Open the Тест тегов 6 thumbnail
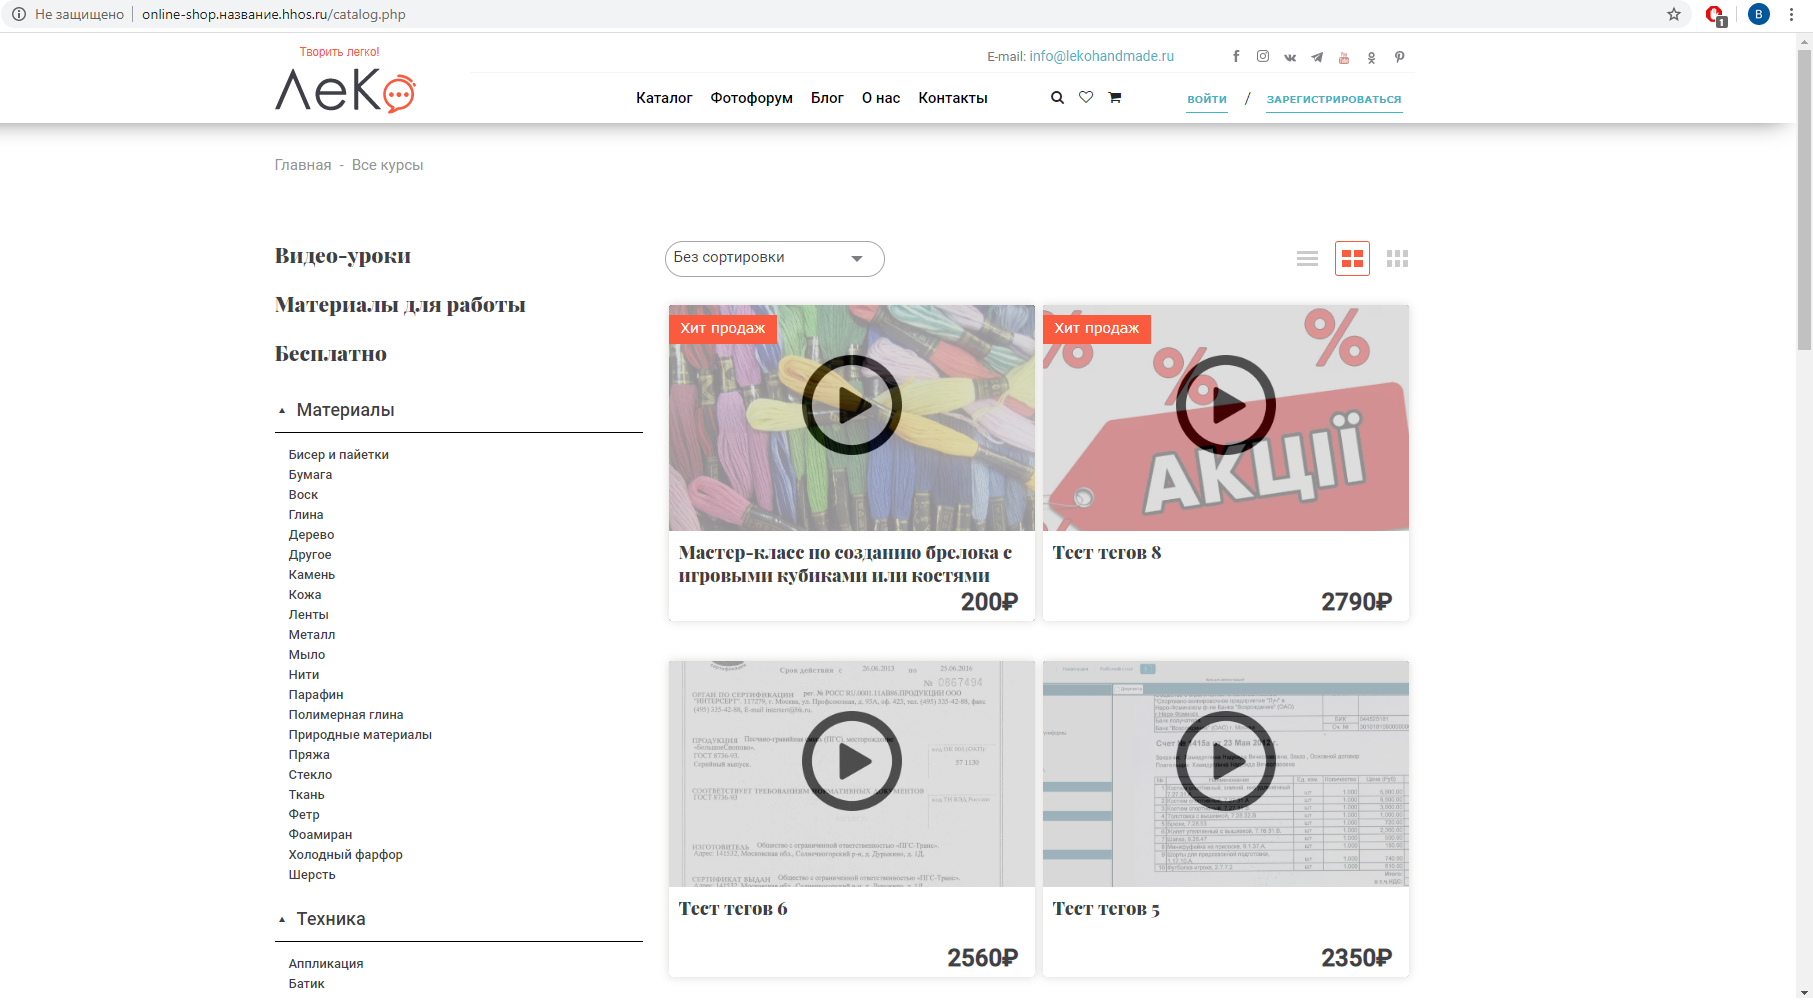Viewport: 1813px width, 1004px height. click(x=852, y=774)
